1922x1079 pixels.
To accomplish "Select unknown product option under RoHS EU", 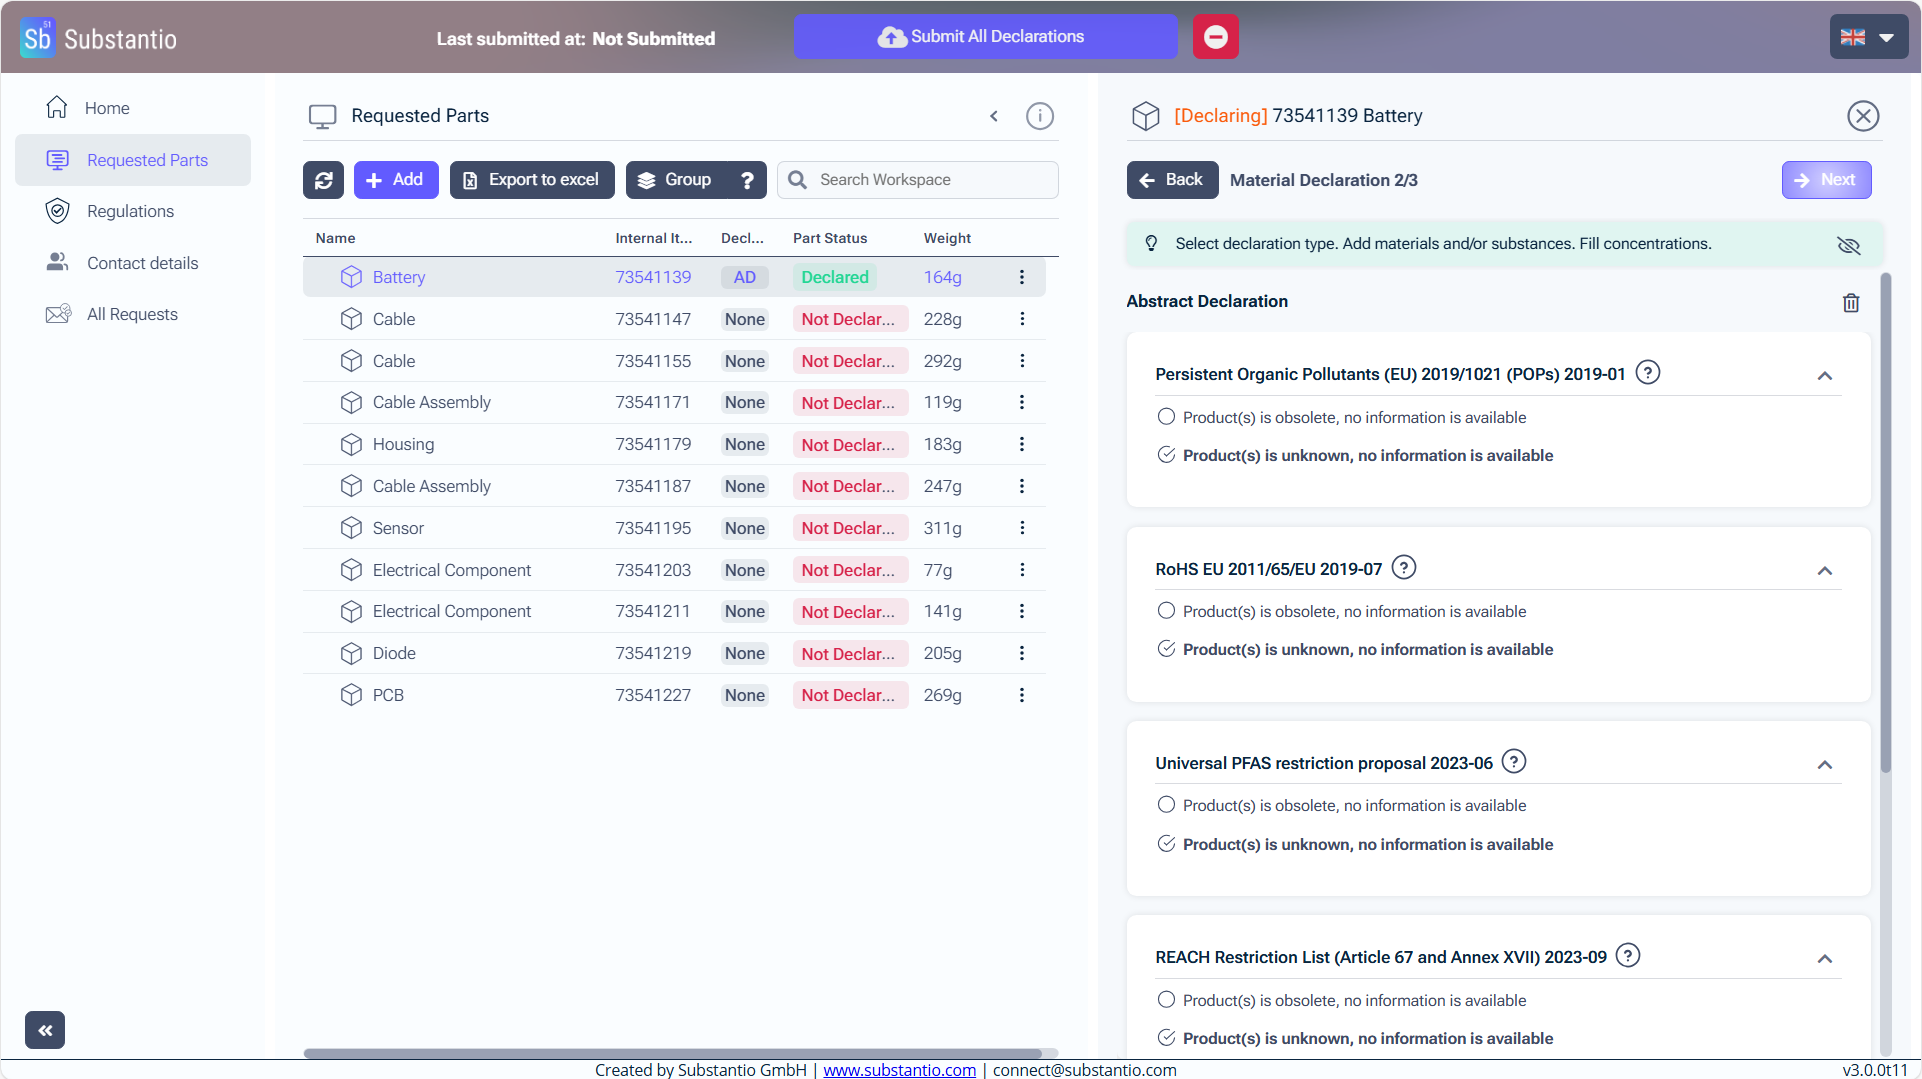I will tap(1166, 649).
